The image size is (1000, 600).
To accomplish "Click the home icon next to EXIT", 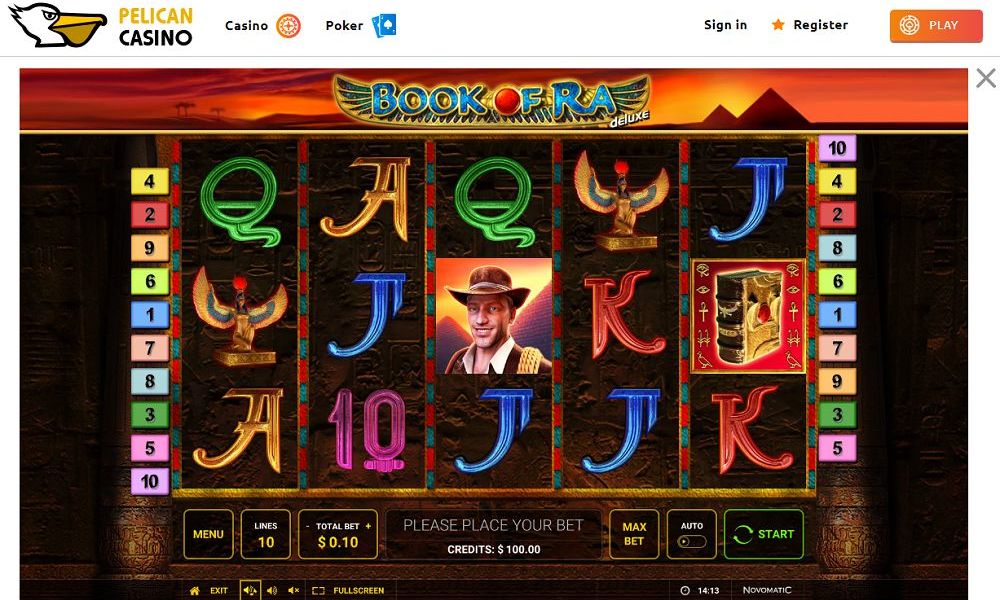I will tap(195, 590).
